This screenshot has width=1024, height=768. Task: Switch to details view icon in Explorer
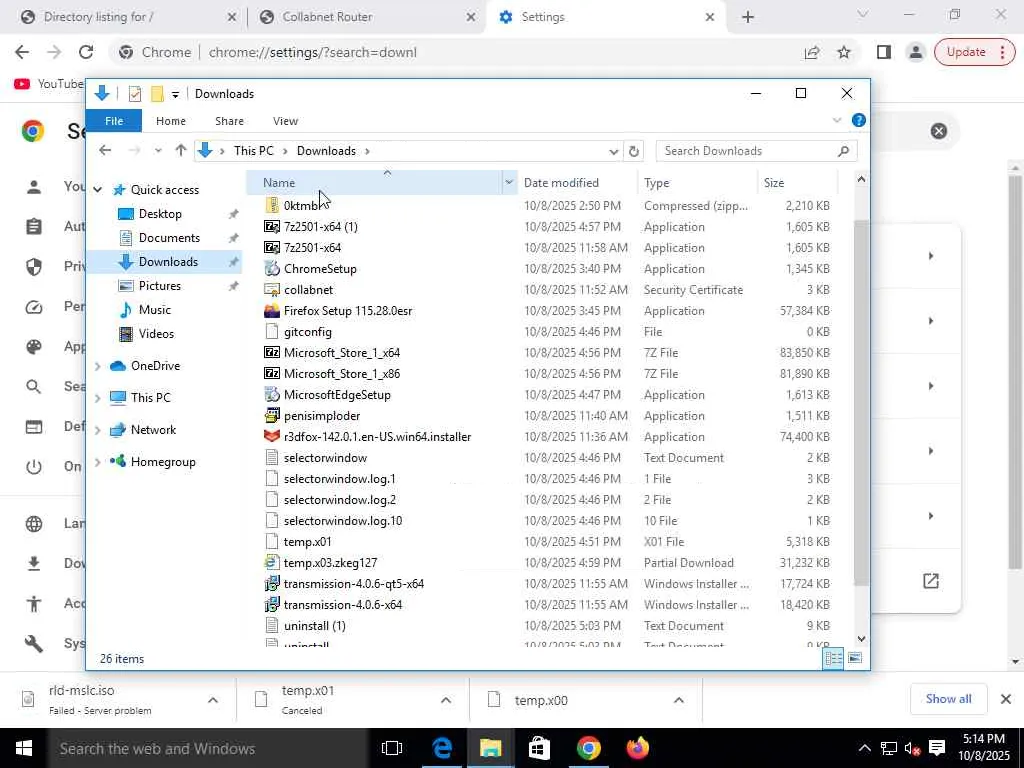coord(833,658)
